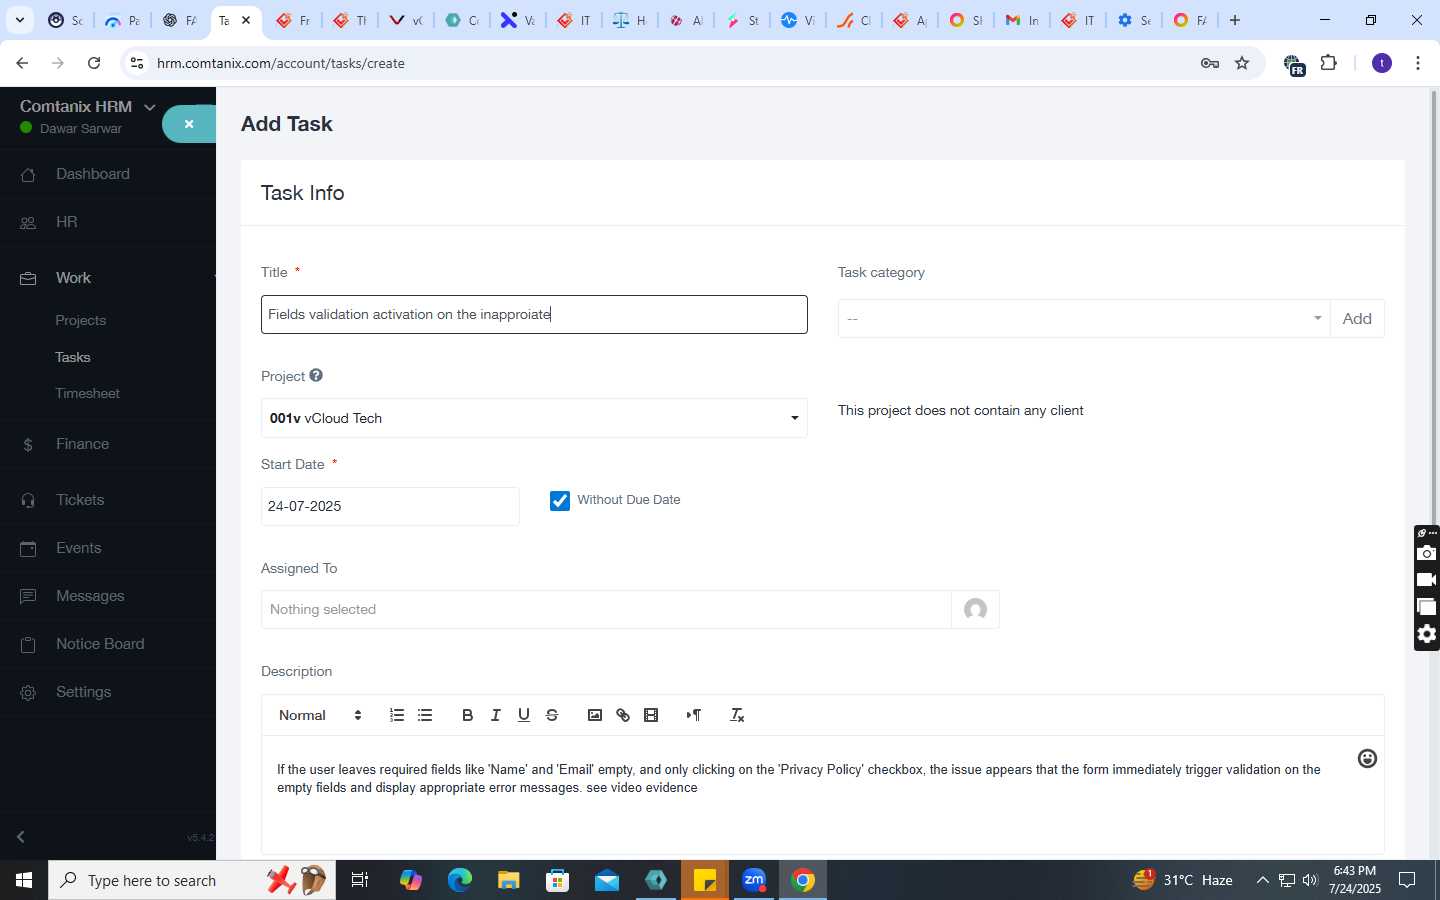The height and width of the screenshot is (900, 1440).
Task: Open Chrome menu three dots
Action: tap(1418, 63)
